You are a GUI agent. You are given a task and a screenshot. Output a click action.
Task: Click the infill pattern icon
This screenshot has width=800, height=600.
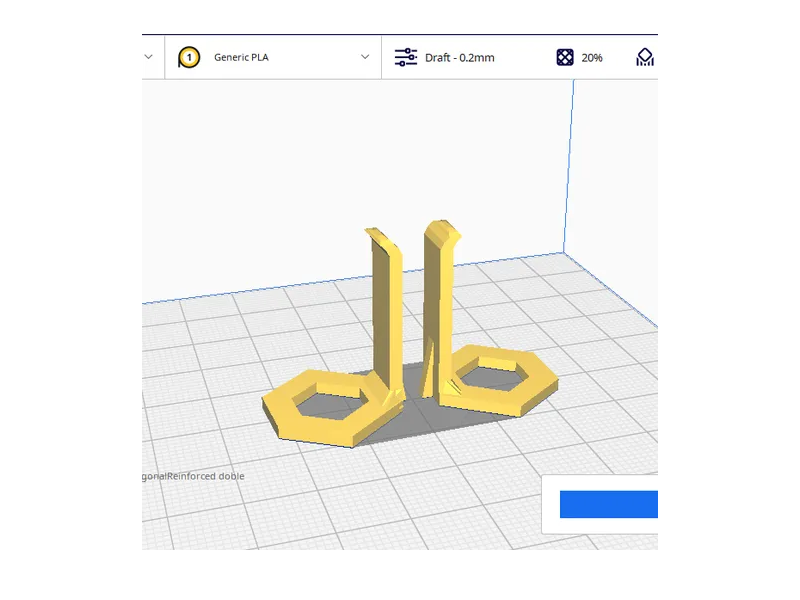tap(565, 57)
